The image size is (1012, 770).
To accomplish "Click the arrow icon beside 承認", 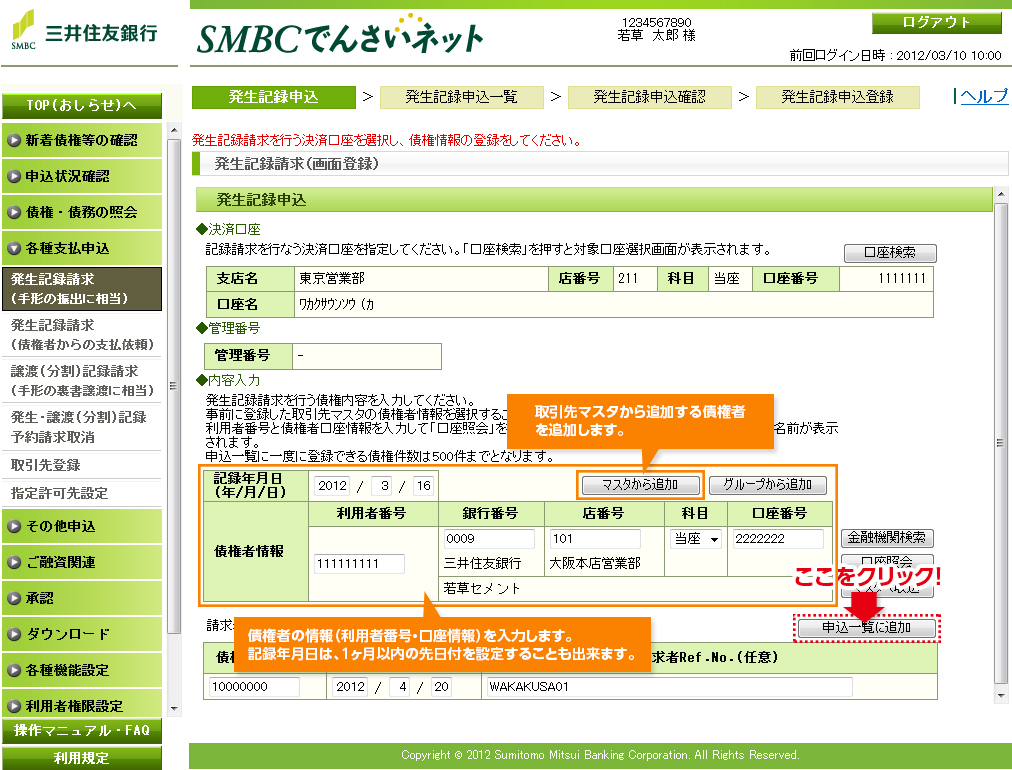I will (14, 598).
